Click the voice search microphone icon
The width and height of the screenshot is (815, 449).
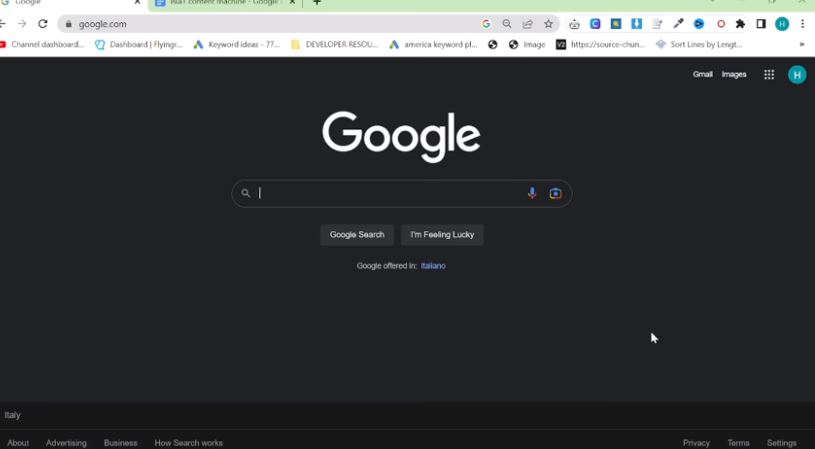[x=532, y=193]
